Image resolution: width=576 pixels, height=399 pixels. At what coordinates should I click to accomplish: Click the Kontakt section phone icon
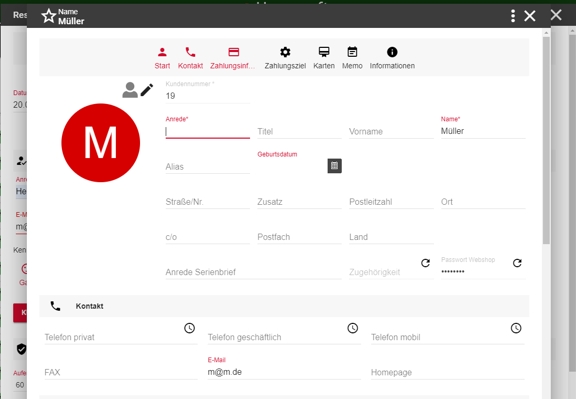point(55,306)
